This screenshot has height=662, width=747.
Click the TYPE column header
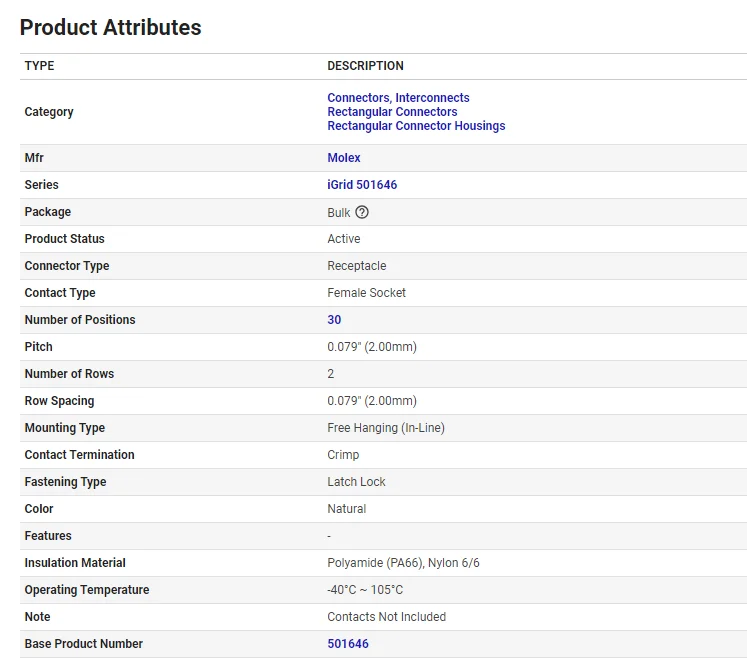(40, 66)
